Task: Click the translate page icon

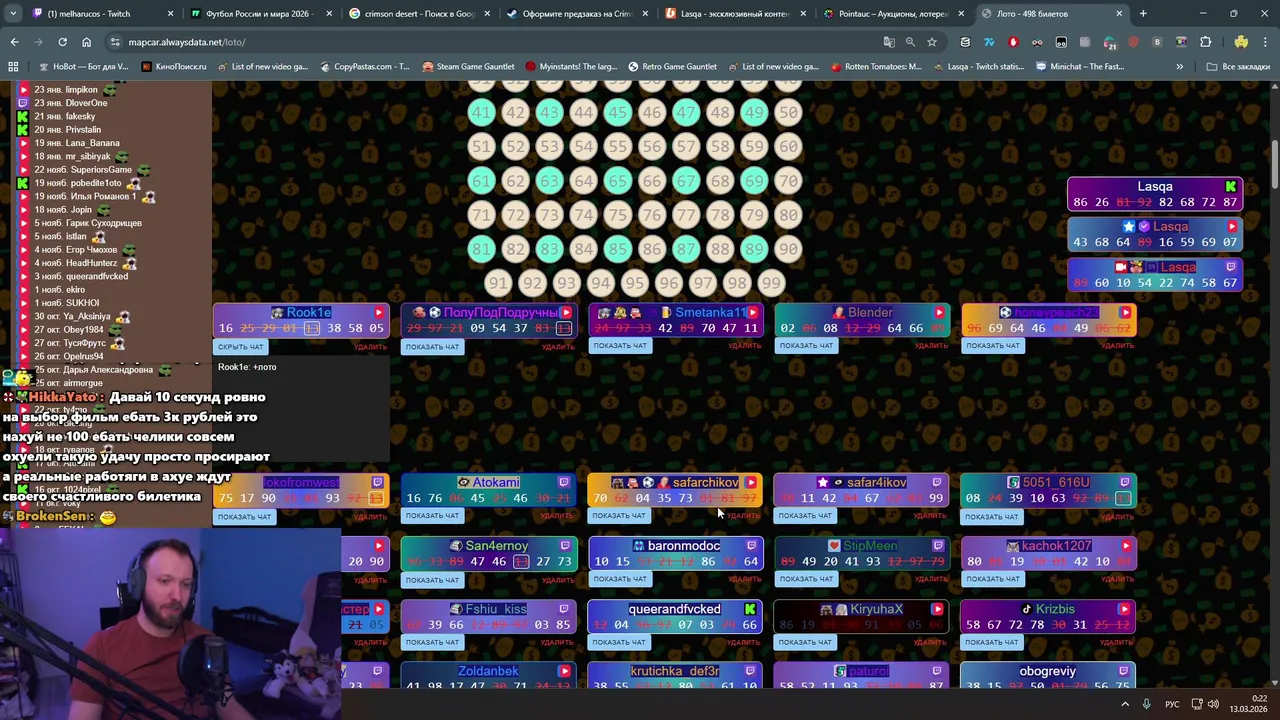Action: [x=889, y=42]
